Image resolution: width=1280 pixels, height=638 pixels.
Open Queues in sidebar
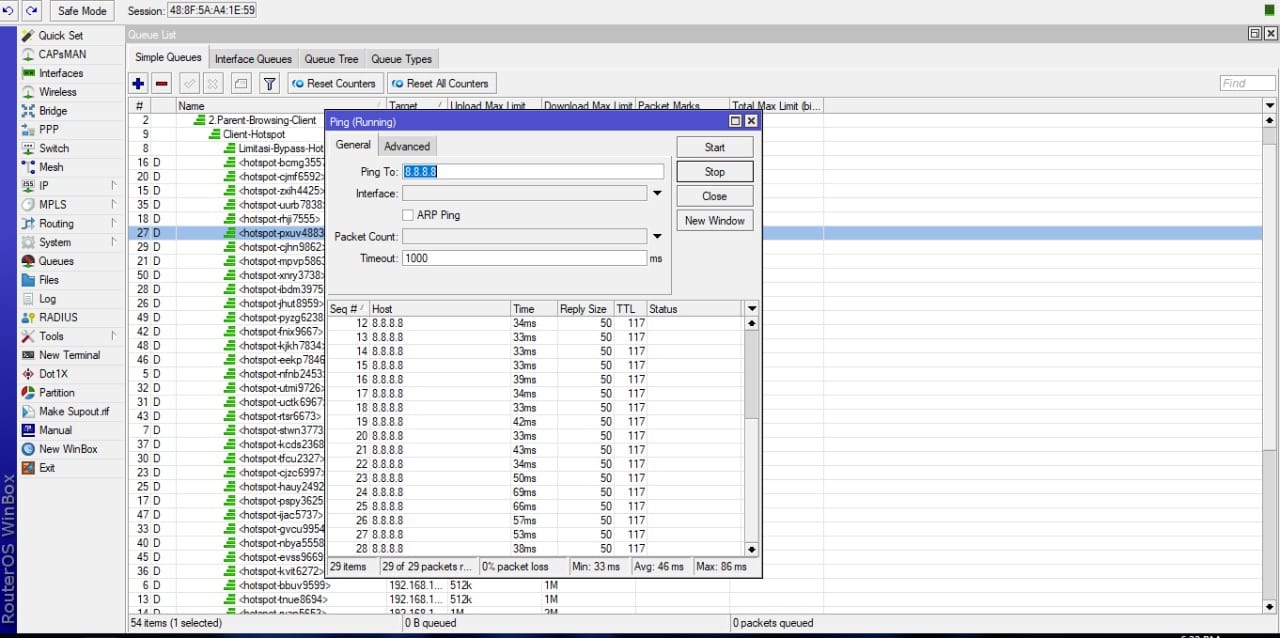point(56,261)
